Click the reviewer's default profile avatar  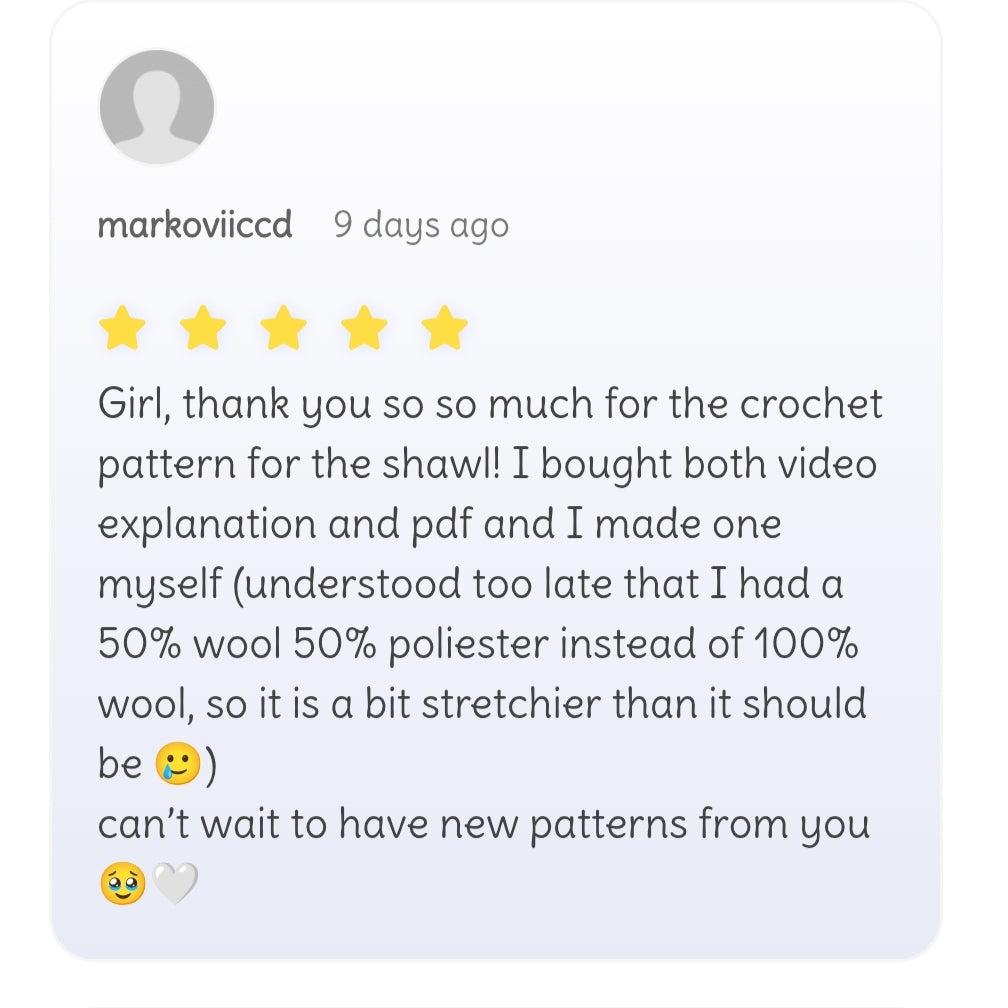coord(157,107)
